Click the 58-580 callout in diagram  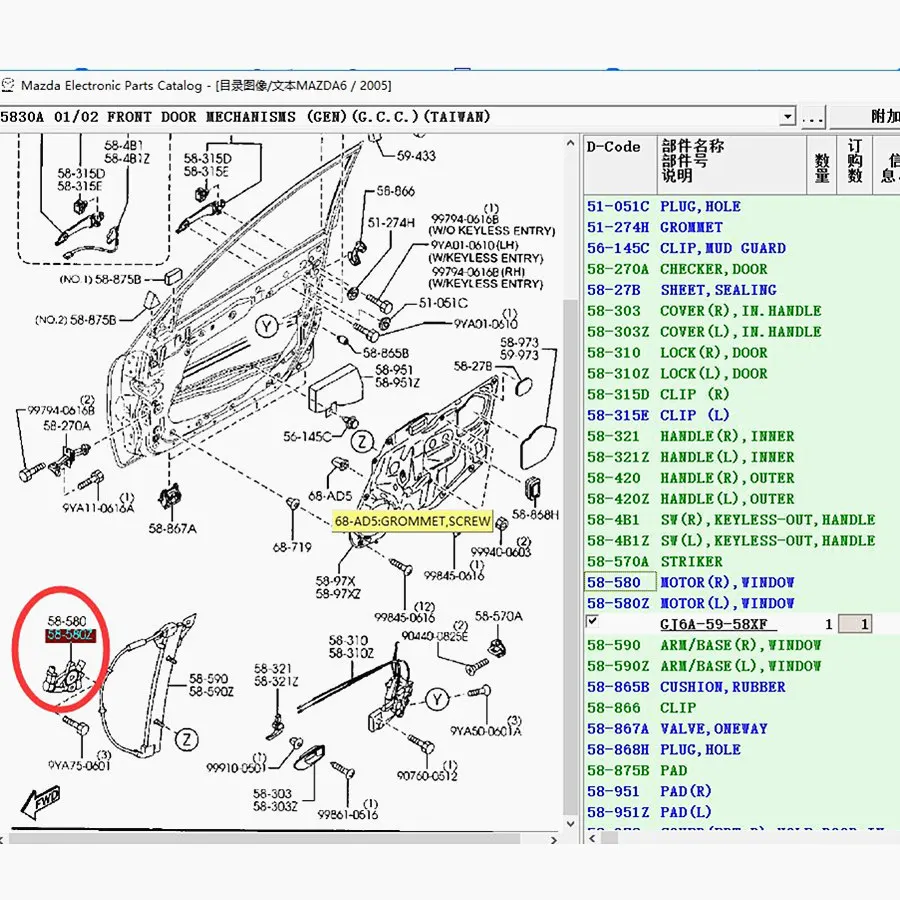pos(67,620)
